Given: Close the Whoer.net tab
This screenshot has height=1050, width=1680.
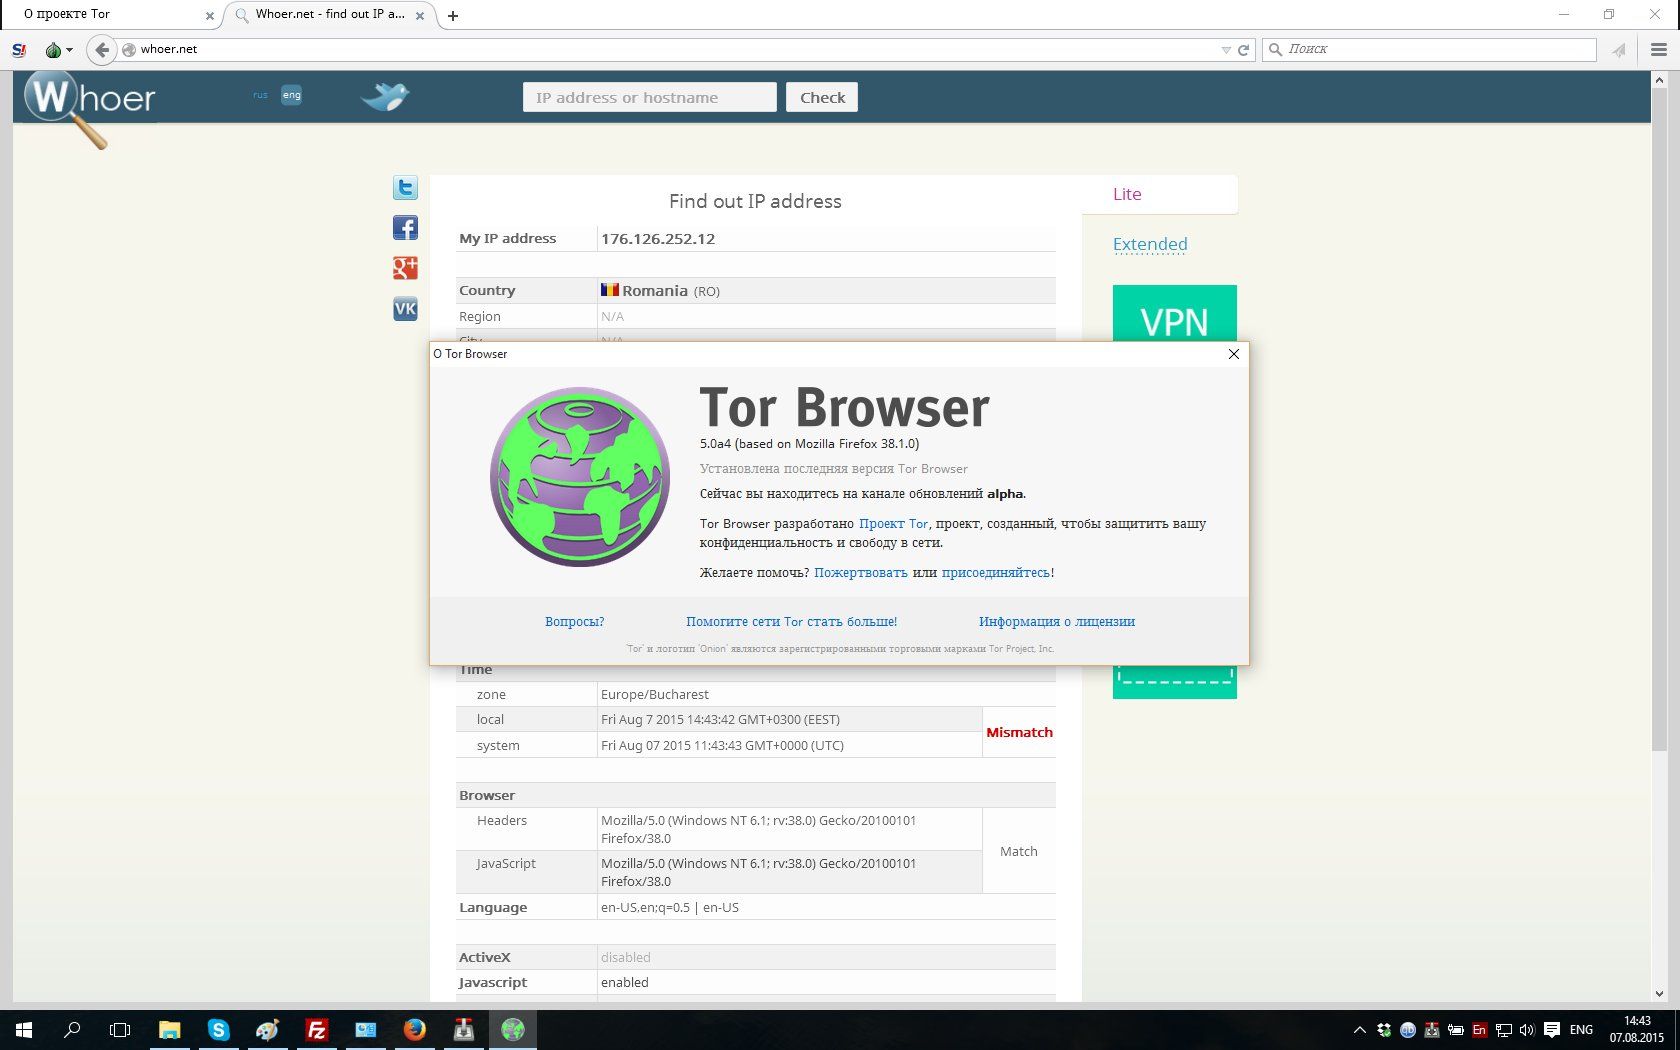Looking at the screenshot, I should [x=420, y=15].
